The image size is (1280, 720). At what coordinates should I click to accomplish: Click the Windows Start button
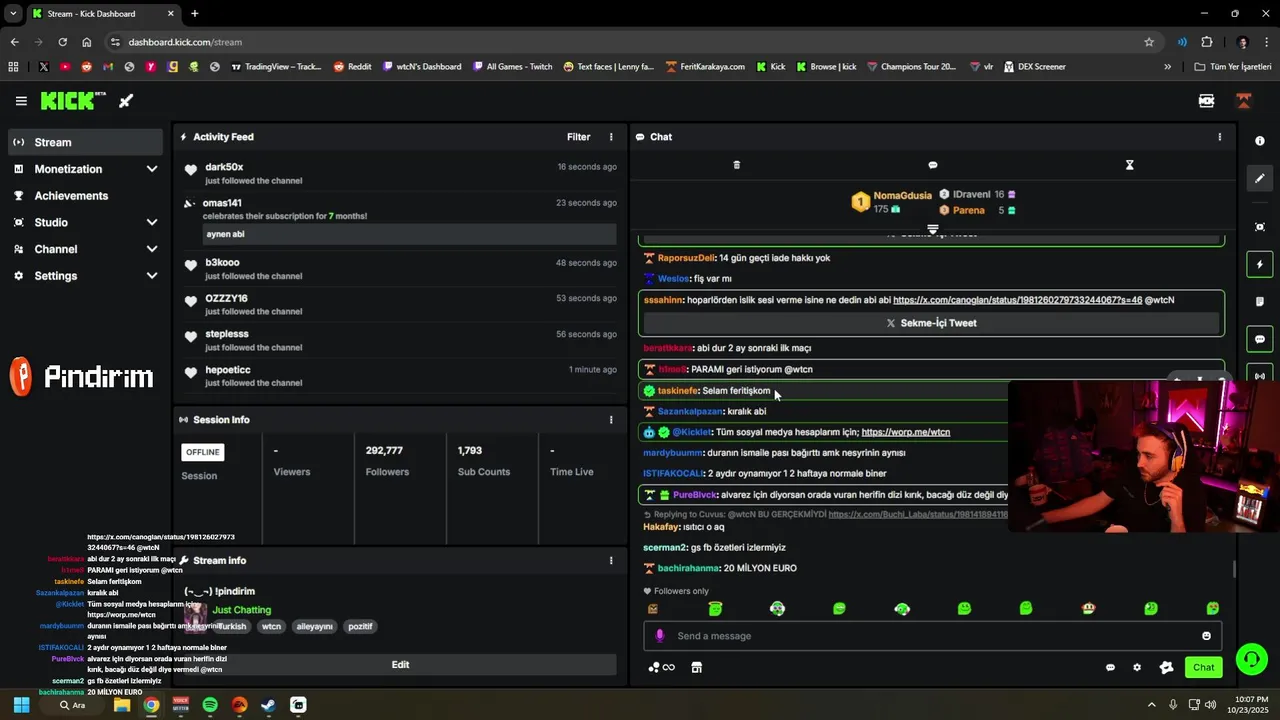pyautogui.click(x=21, y=705)
